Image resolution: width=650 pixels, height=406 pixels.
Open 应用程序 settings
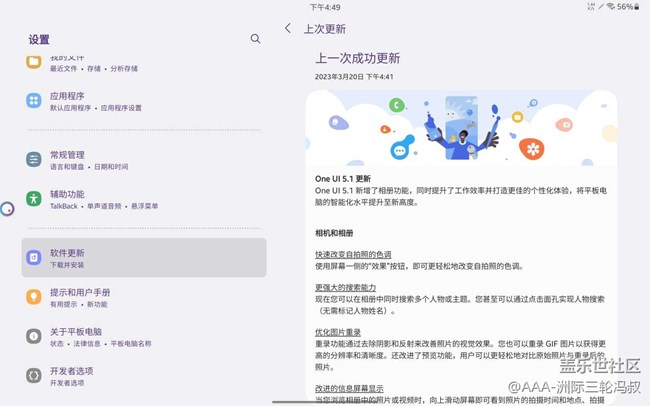[x=144, y=101]
